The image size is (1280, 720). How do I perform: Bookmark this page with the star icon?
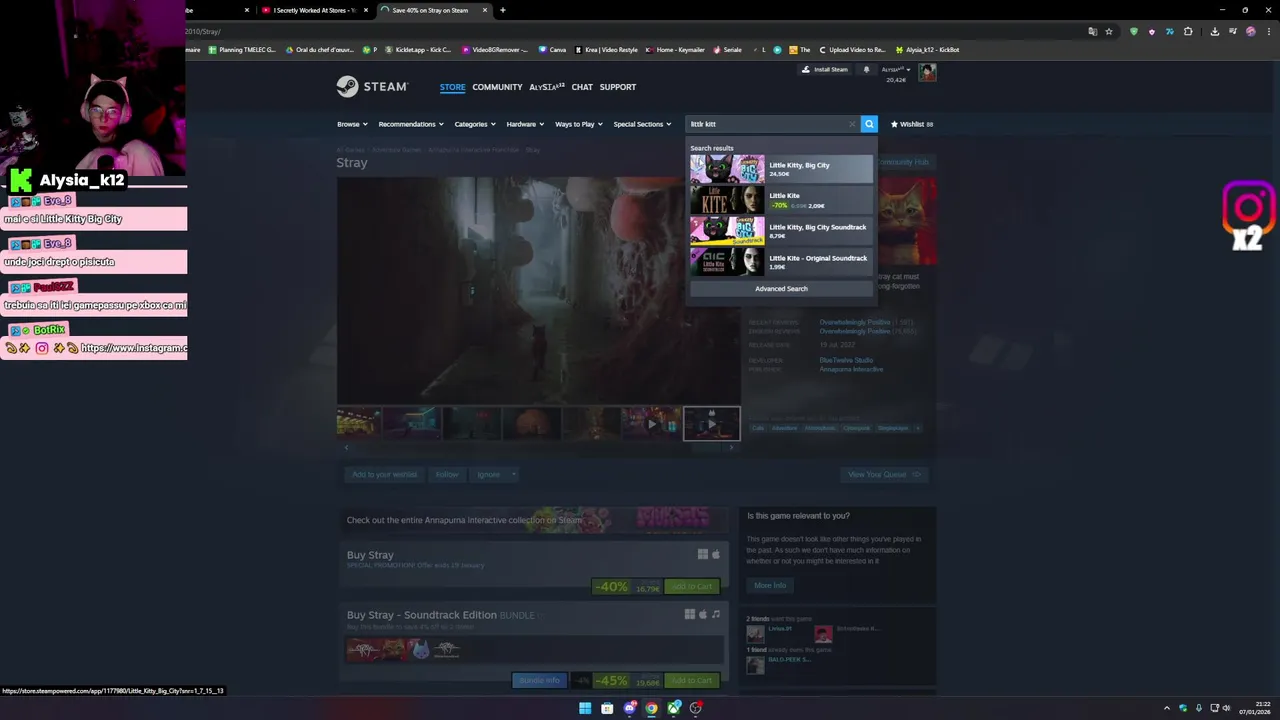(1109, 31)
